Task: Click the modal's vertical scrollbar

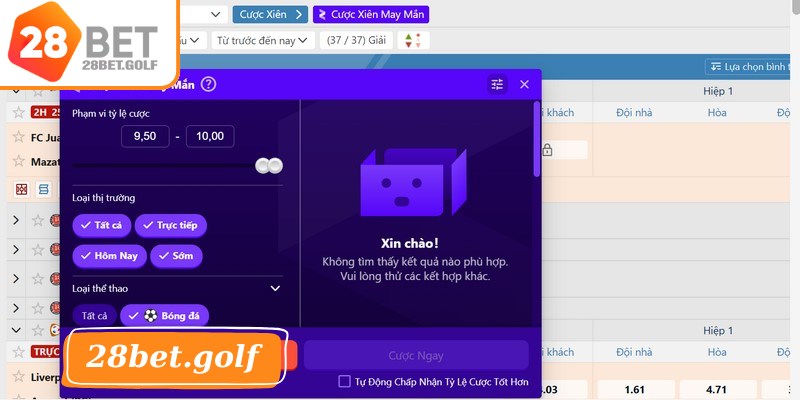Action: point(536,139)
